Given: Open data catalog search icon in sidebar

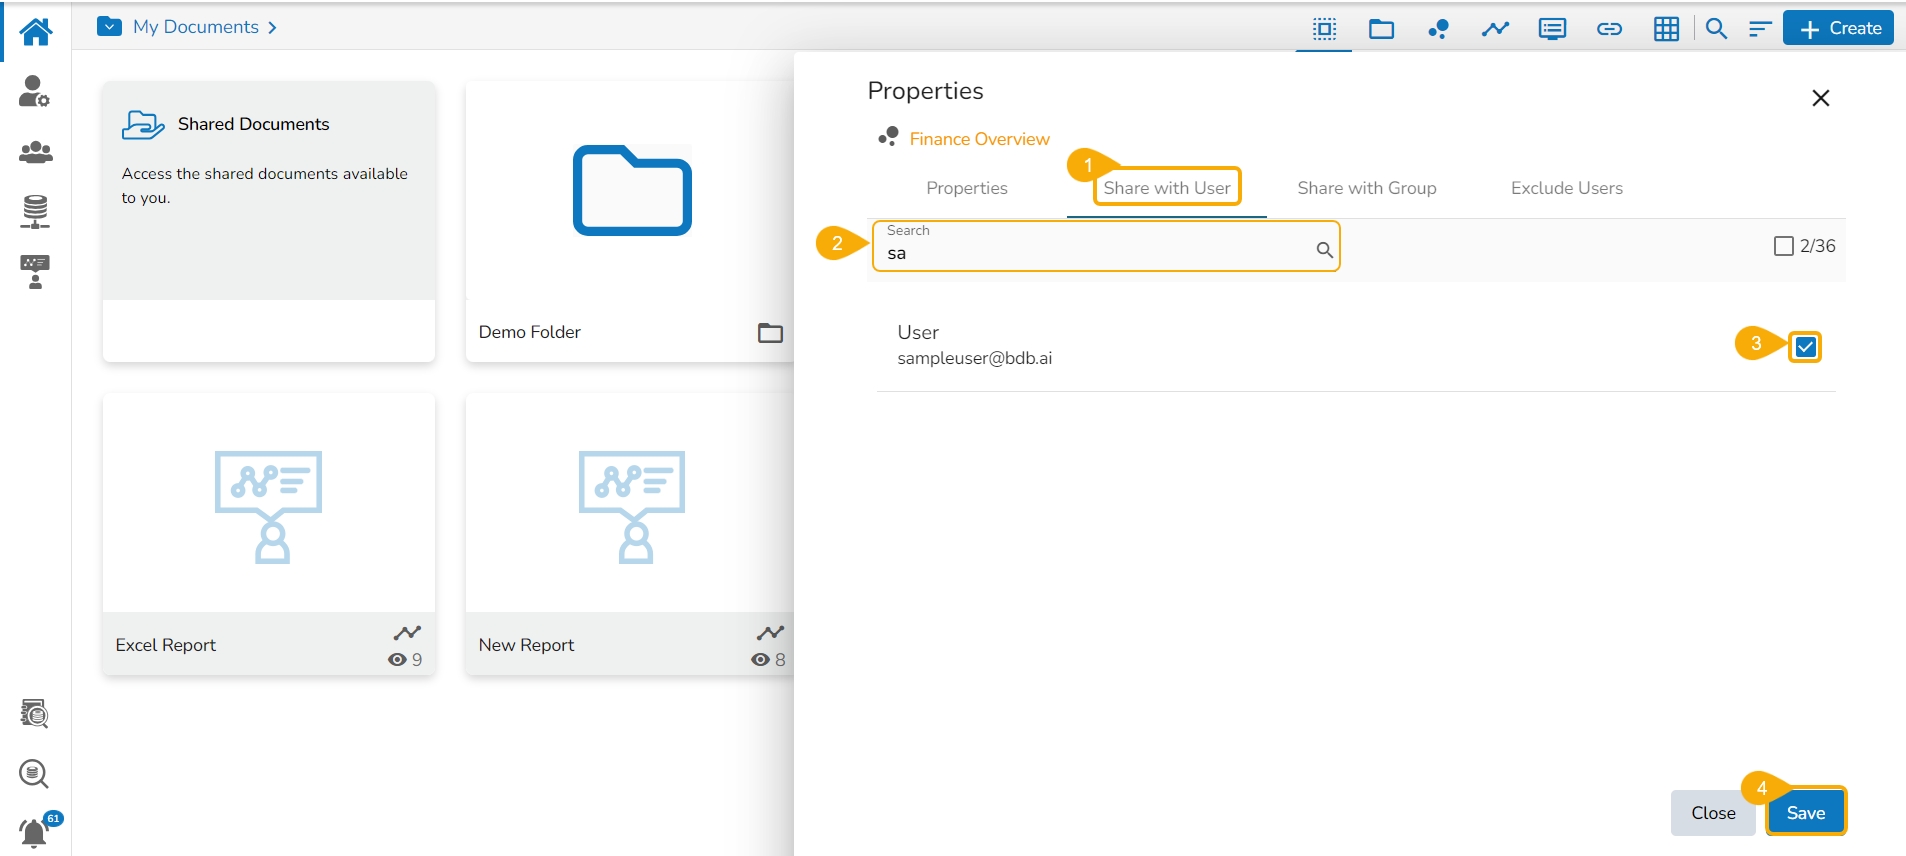Looking at the screenshot, I should (35, 714).
